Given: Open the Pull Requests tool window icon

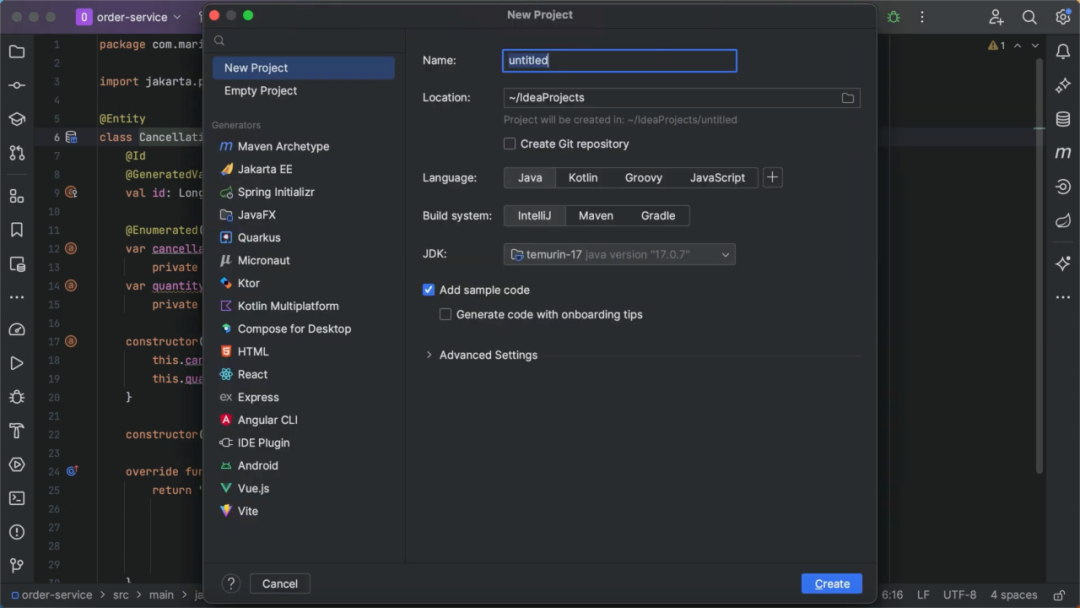Looking at the screenshot, I should [x=17, y=153].
